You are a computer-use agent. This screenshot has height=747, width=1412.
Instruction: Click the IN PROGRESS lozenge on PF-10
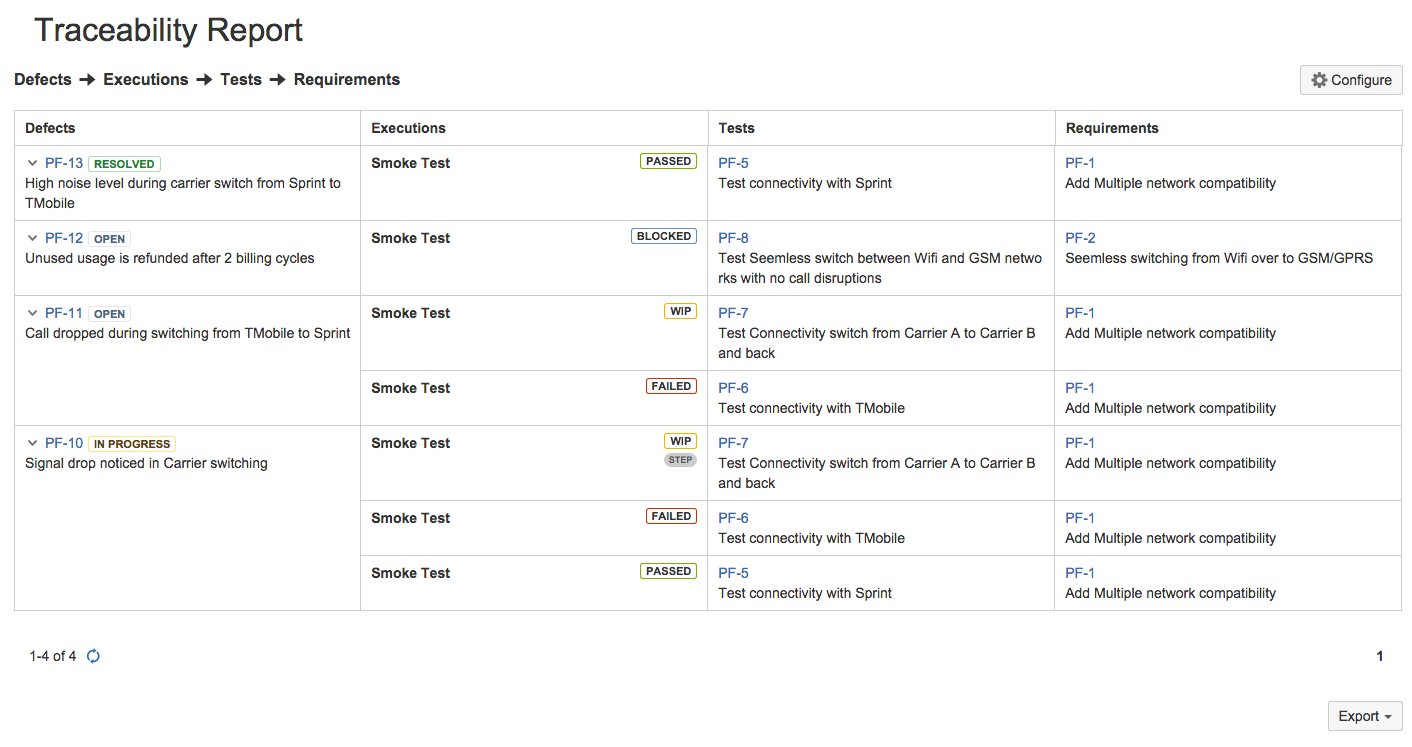pyautogui.click(x=131, y=443)
